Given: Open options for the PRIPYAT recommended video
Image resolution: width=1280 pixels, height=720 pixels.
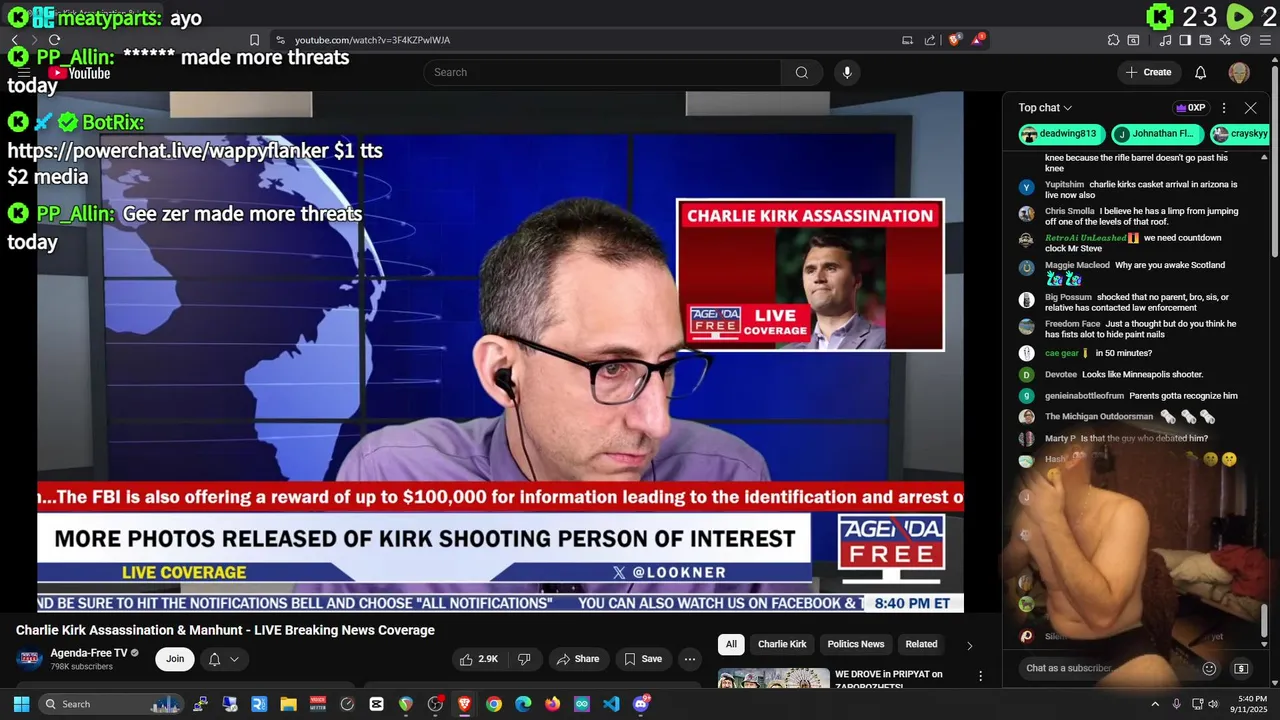Looking at the screenshot, I should pos(980,677).
